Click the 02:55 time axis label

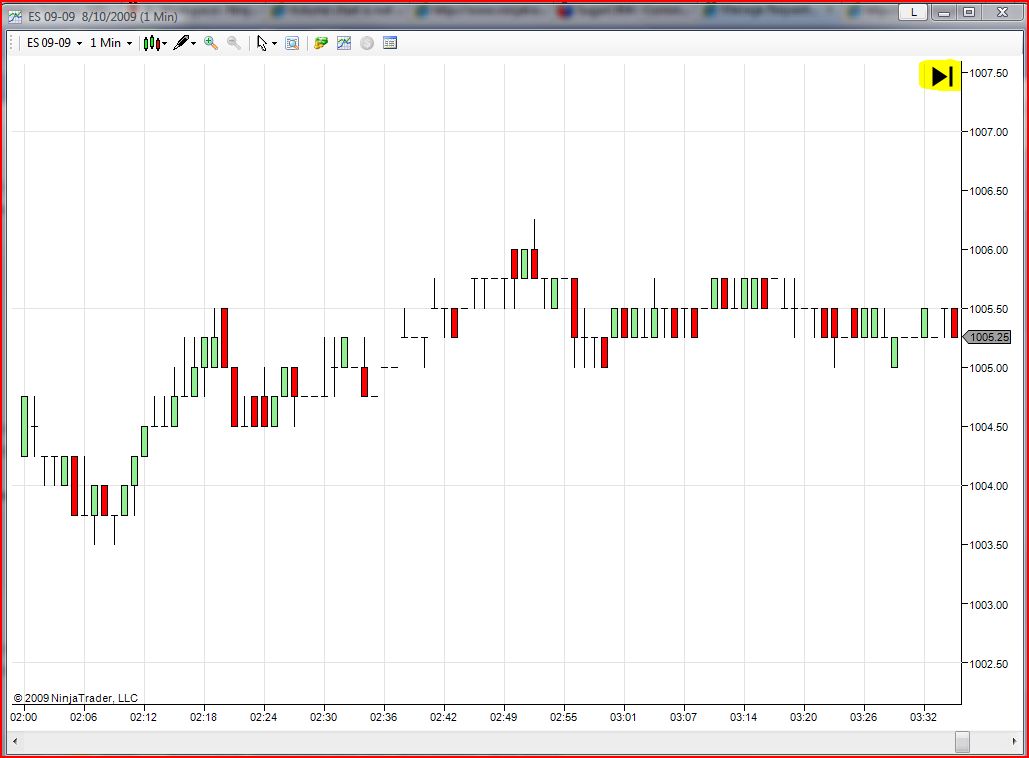563,717
